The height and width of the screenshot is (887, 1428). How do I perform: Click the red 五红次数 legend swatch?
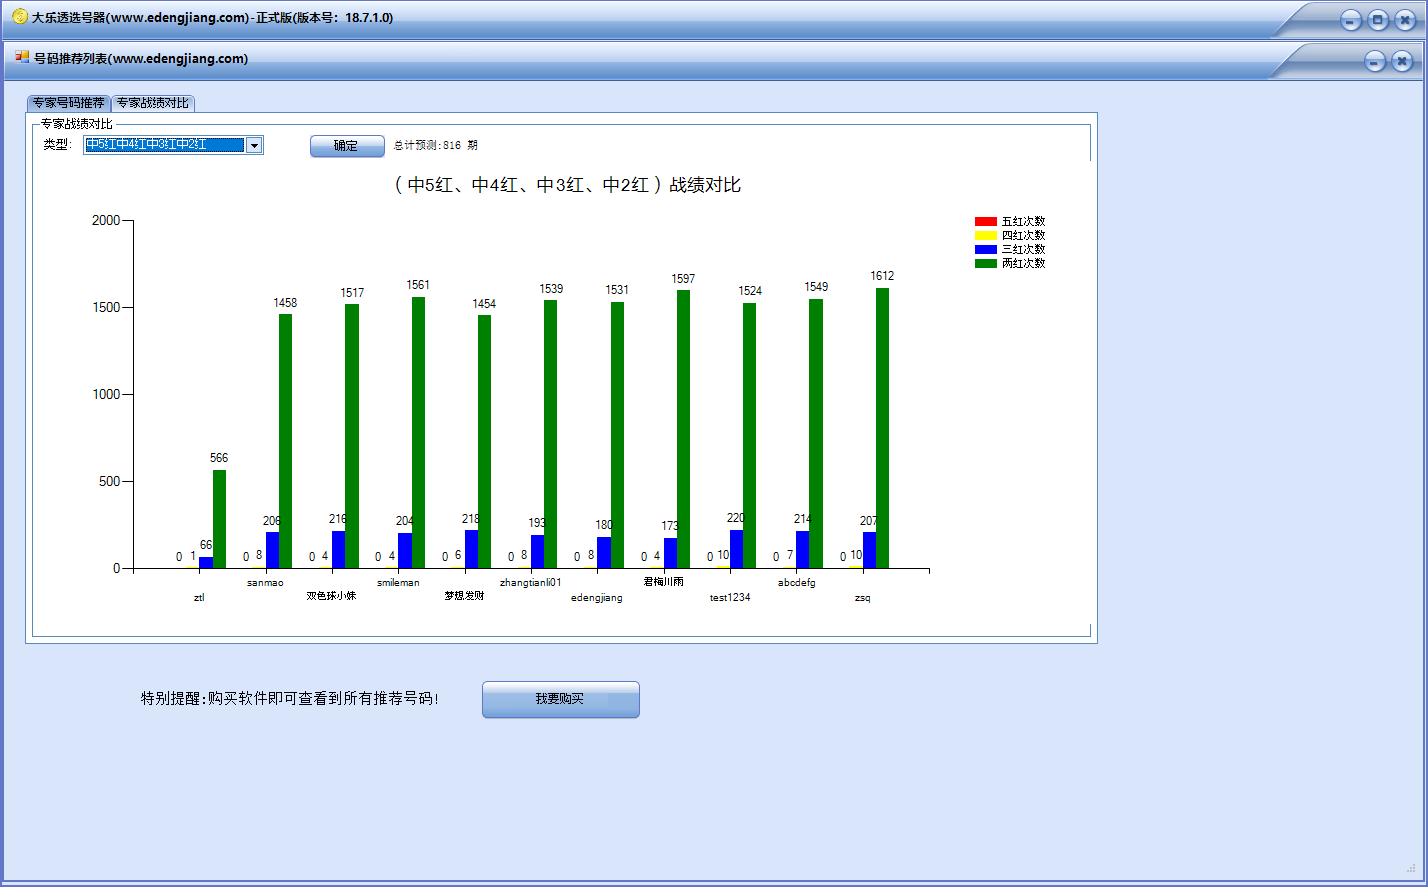[x=986, y=221]
